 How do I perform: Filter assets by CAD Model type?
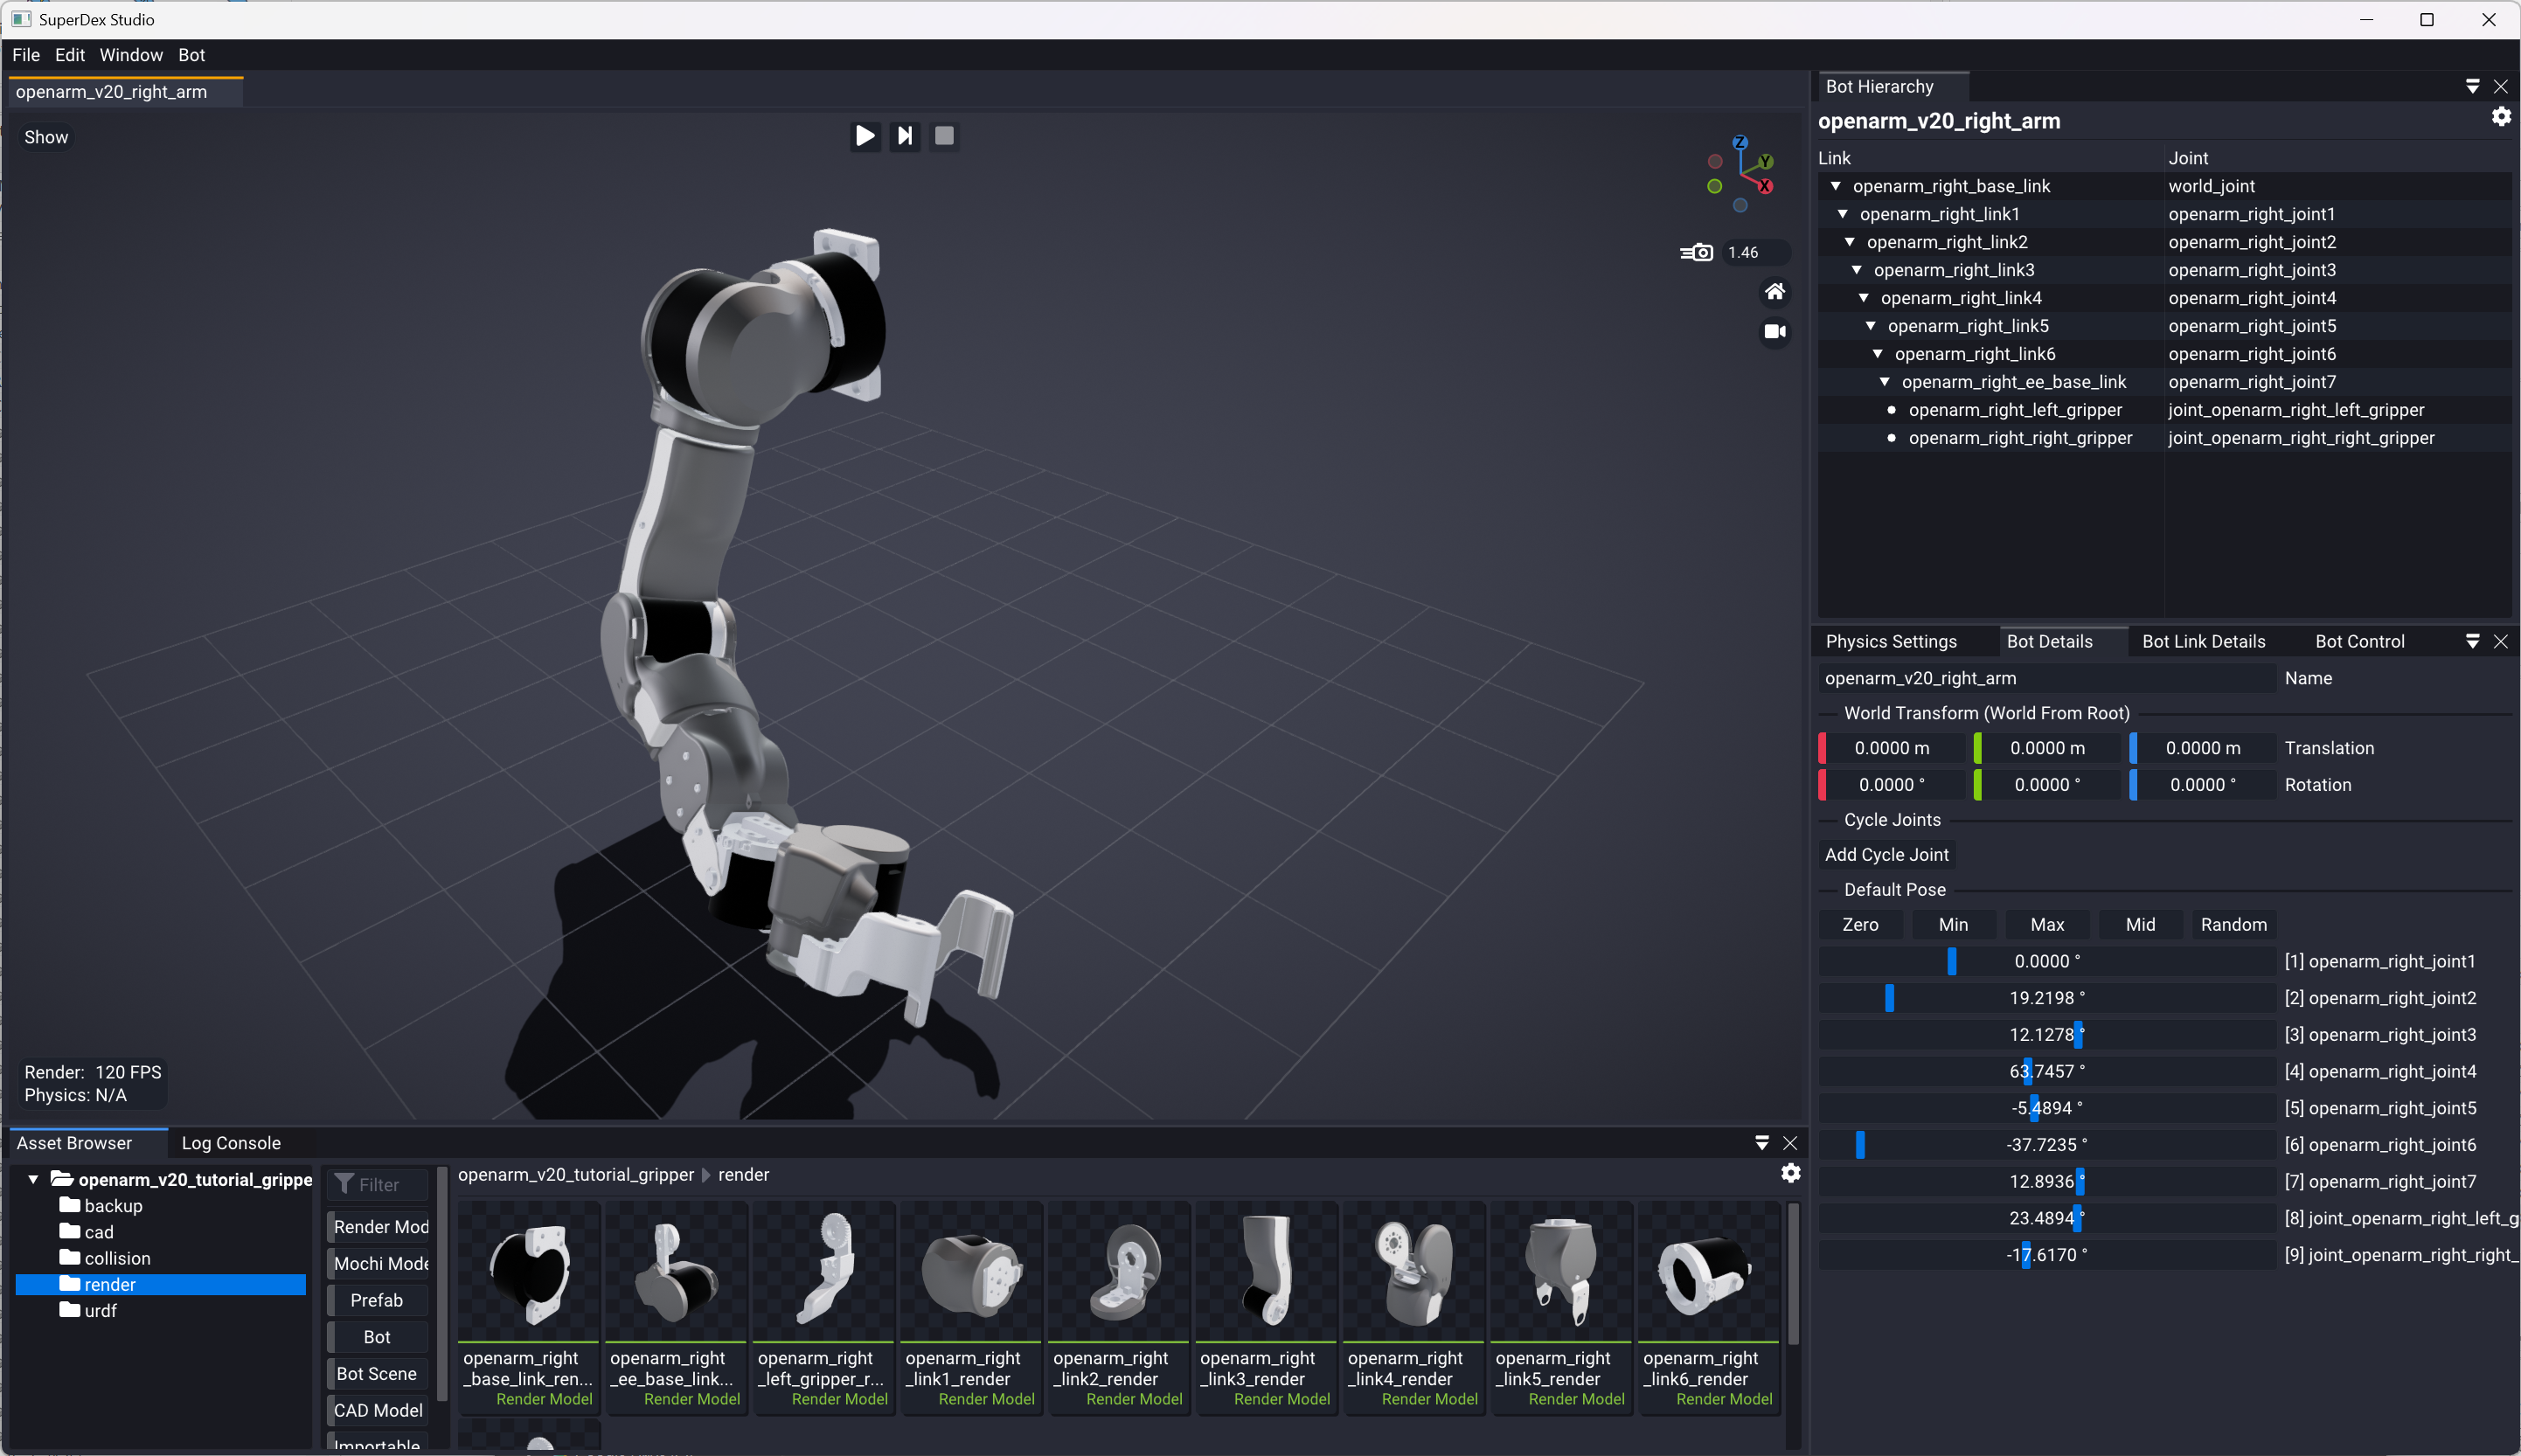[377, 1410]
